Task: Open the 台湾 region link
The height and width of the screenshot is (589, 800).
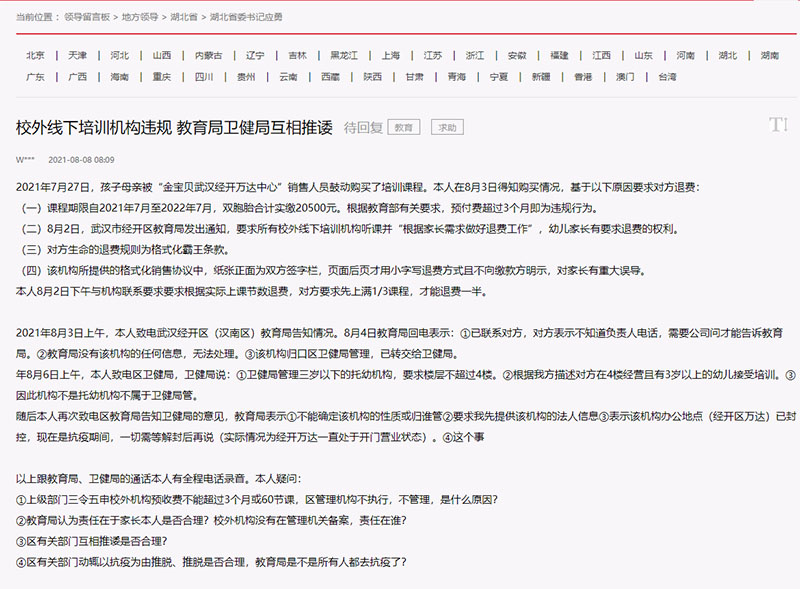Action: pos(667,77)
